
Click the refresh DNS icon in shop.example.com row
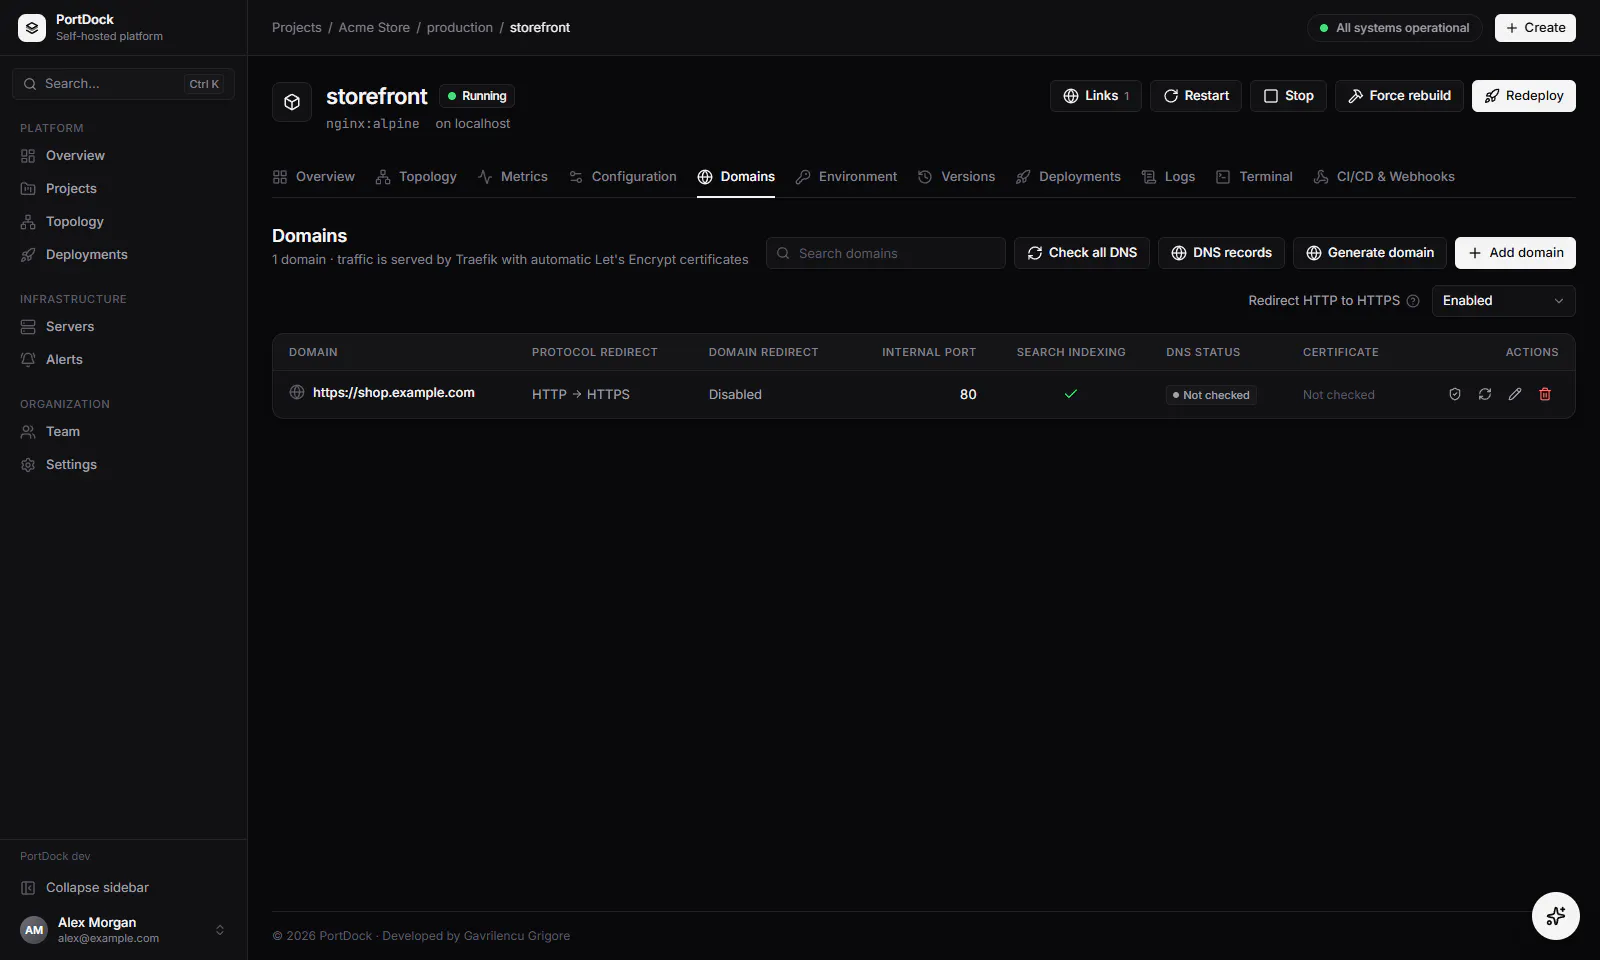pyautogui.click(x=1485, y=394)
